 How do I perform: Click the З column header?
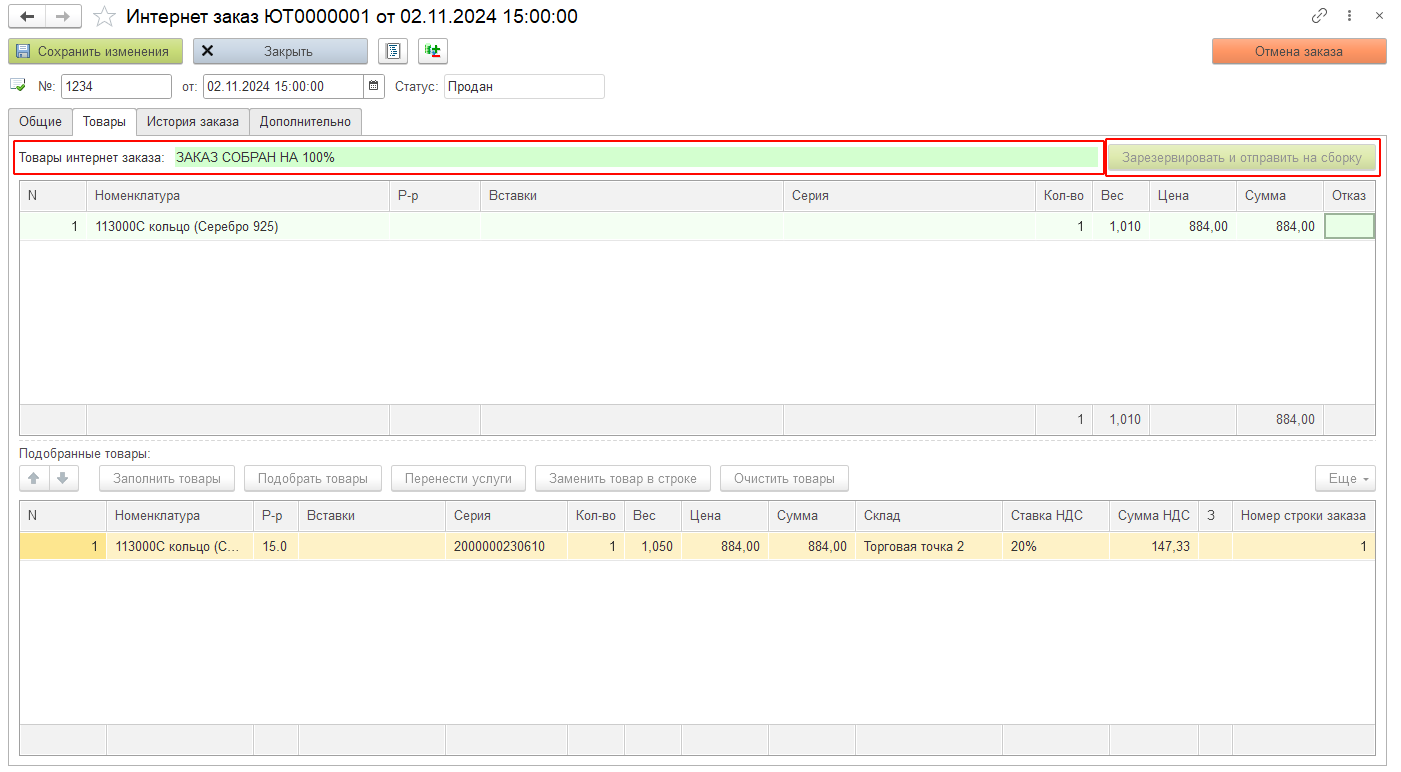pyautogui.click(x=1215, y=516)
